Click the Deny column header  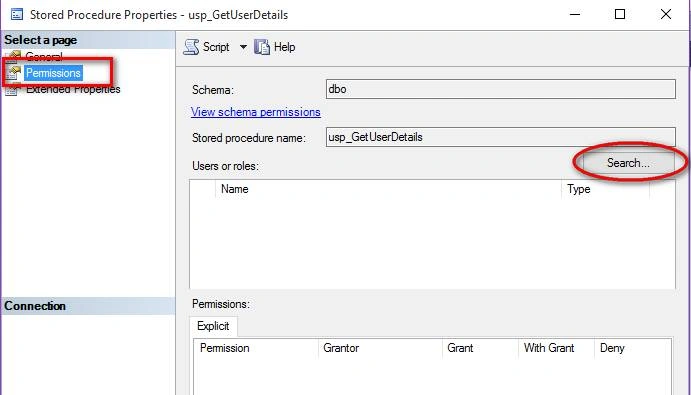633,348
